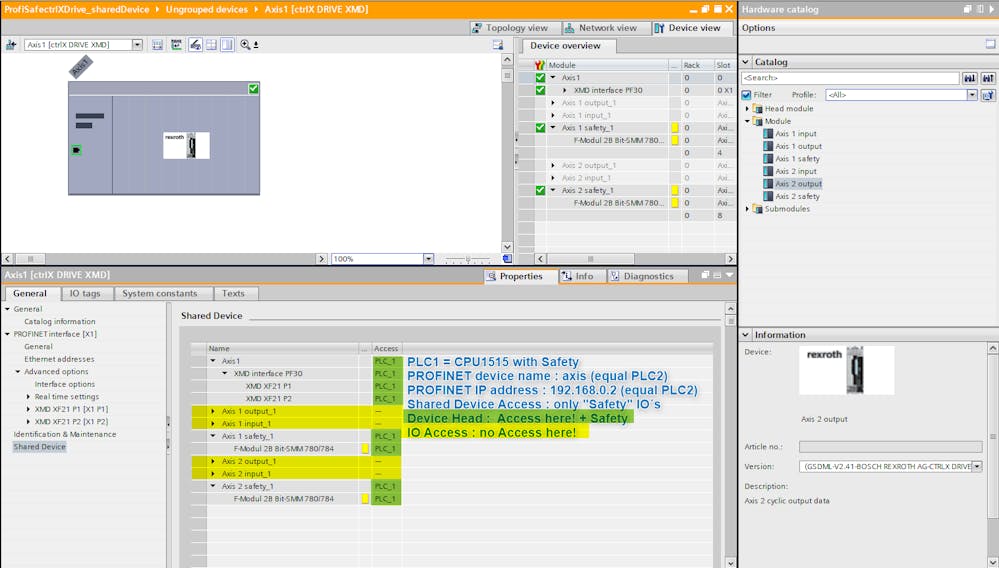The height and width of the screenshot is (568, 999).
Task: Click the checkmark beside Axis1 overview row
Action: click(540, 78)
